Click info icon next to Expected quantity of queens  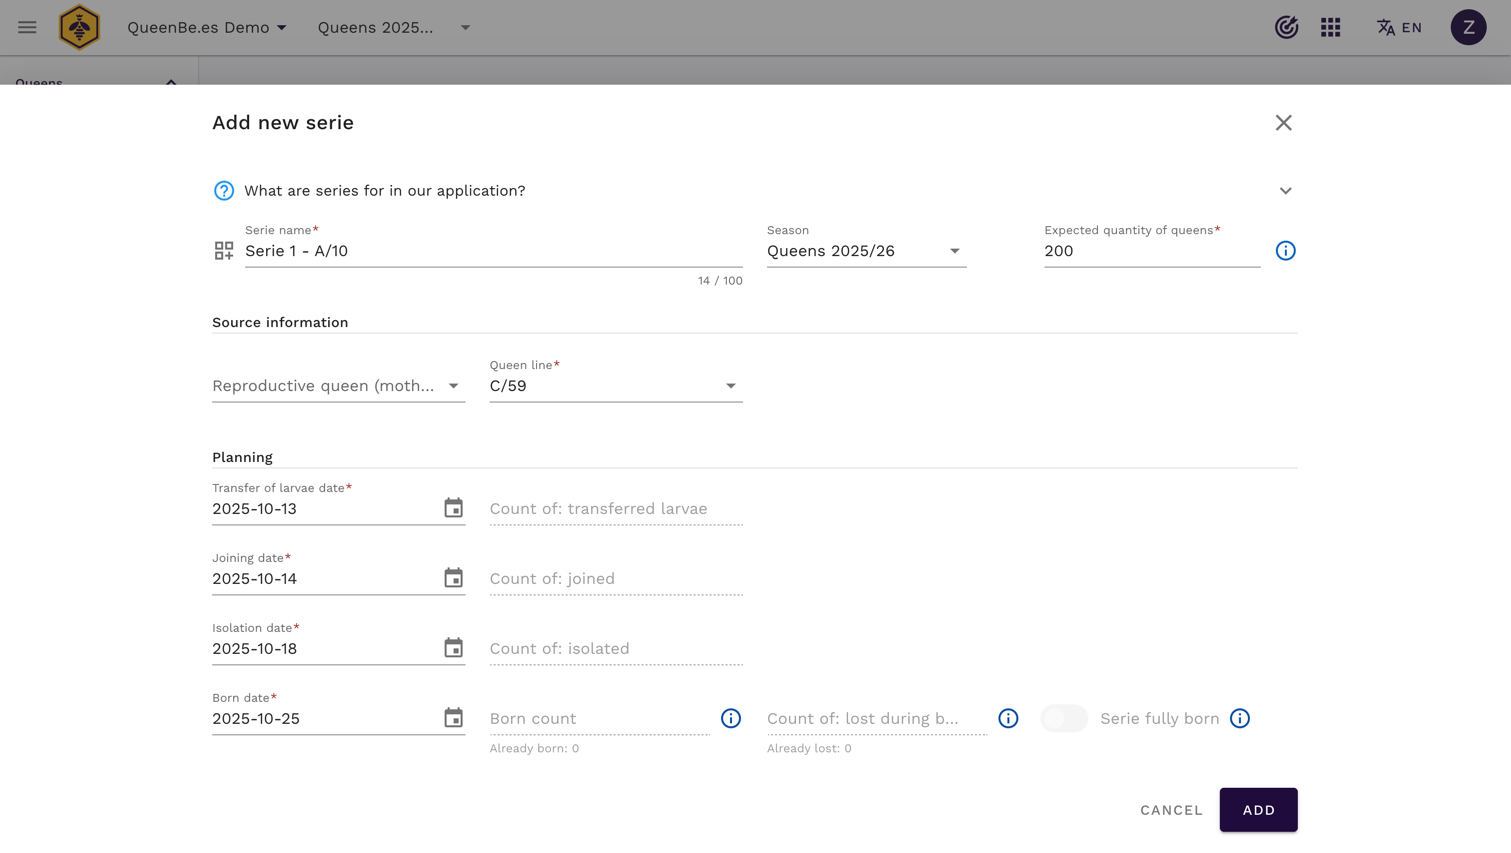[1285, 251]
